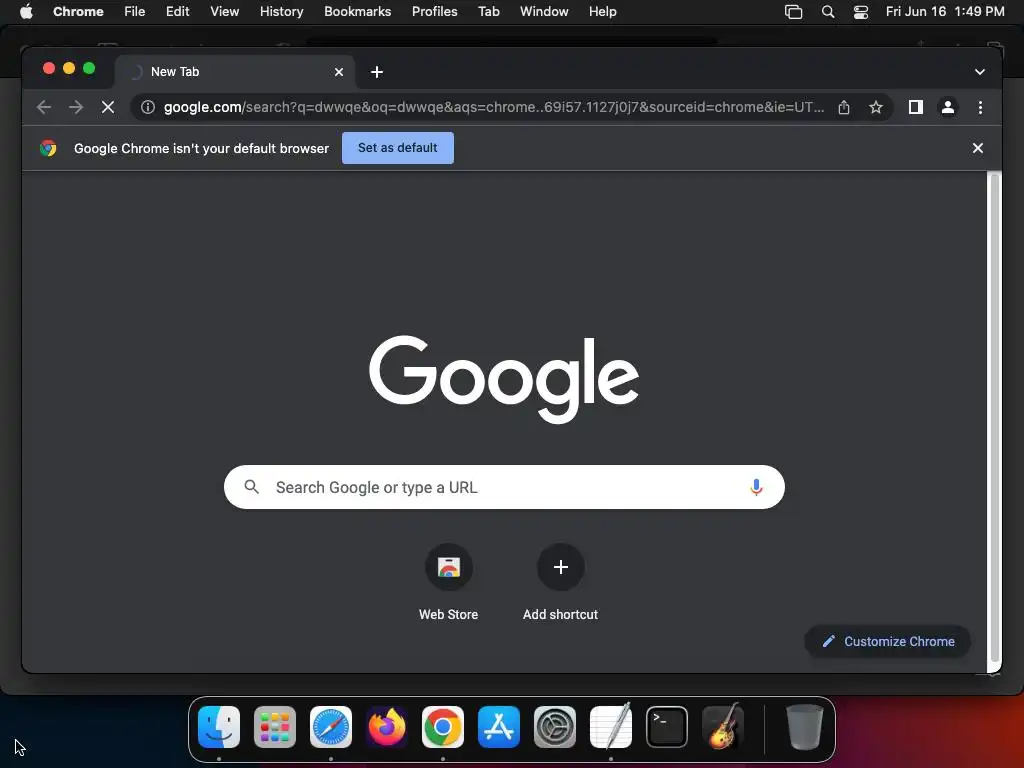This screenshot has height=768, width=1024.
Task: Click Chrome icon in the dock
Action: tap(443, 727)
